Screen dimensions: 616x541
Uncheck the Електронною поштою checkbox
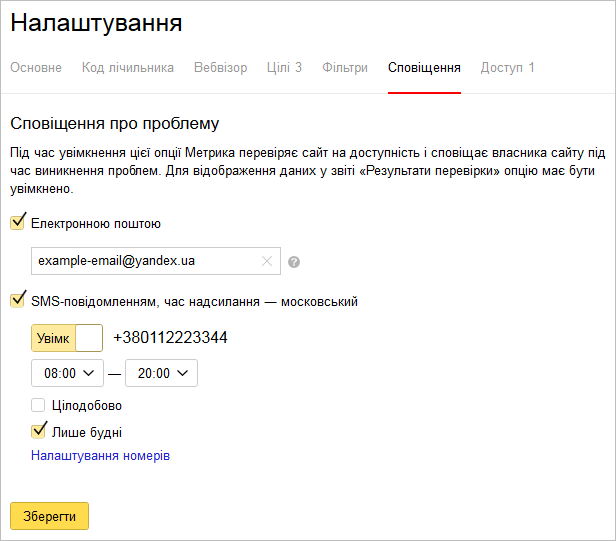coord(18,222)
